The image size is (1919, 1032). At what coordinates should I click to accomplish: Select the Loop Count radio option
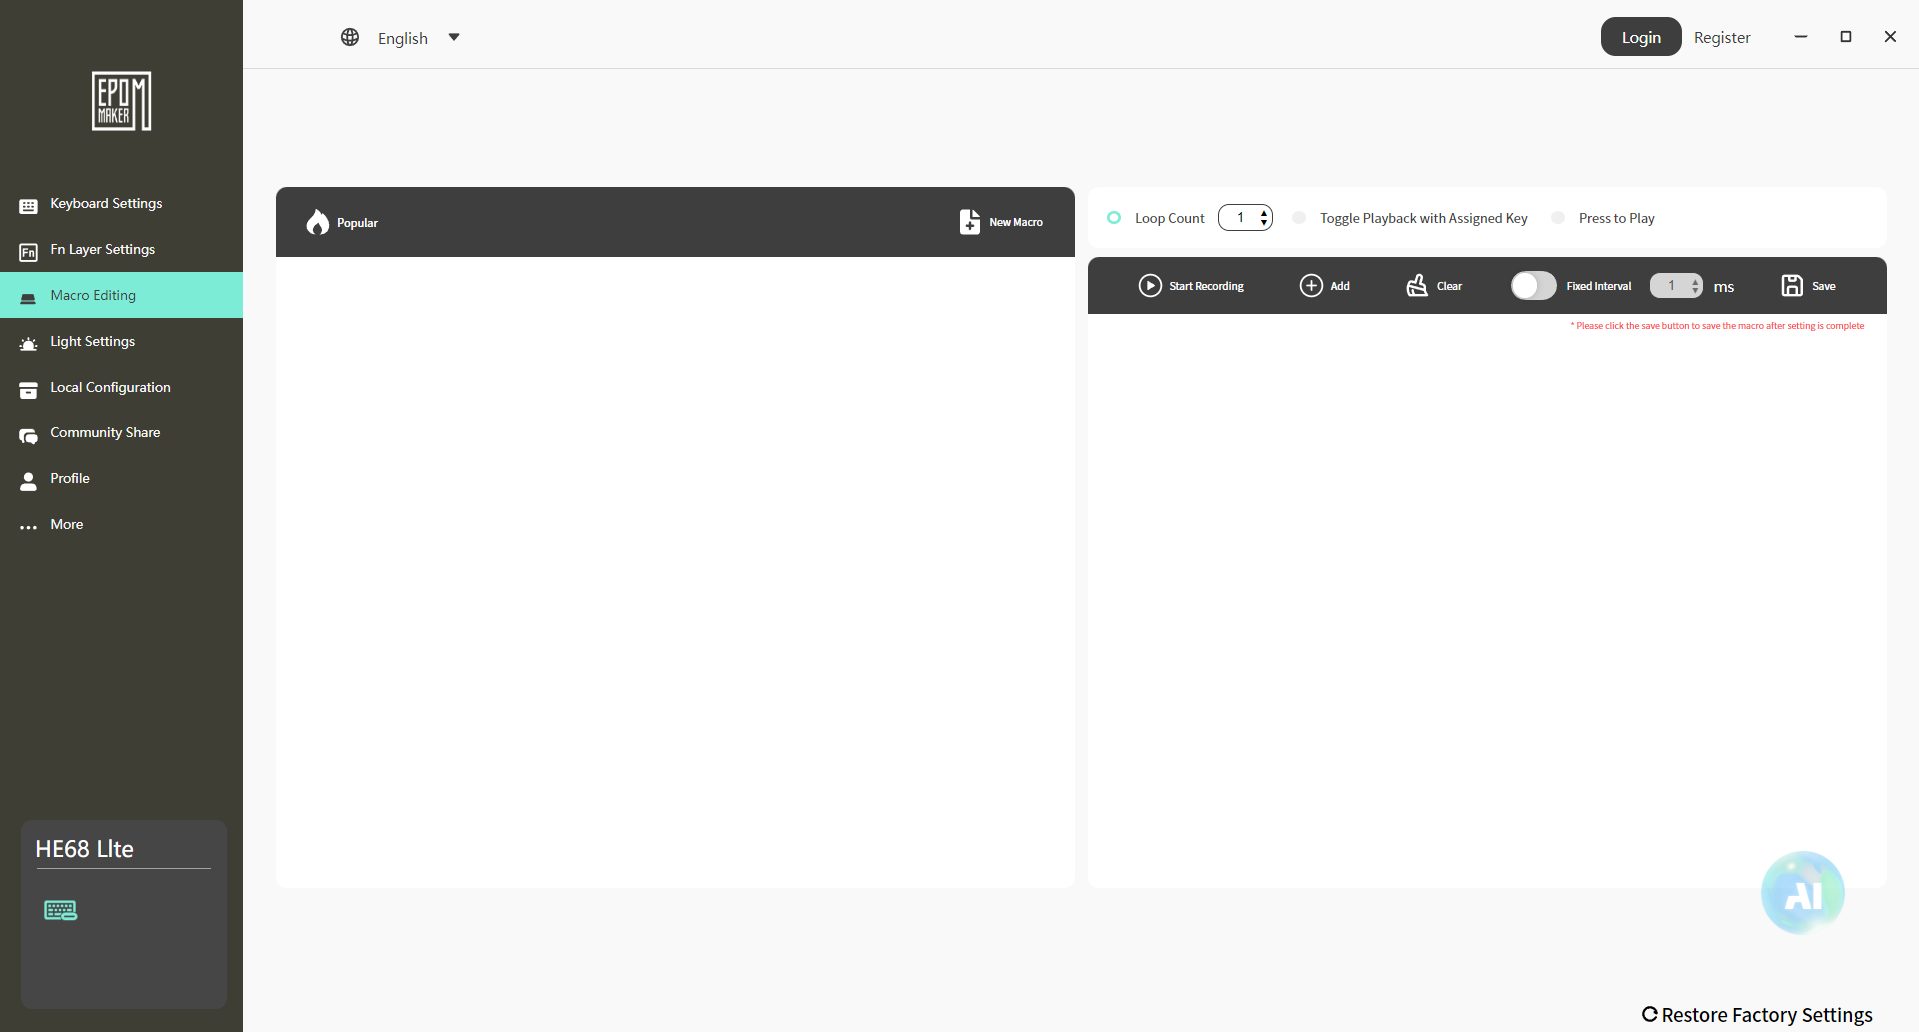[1114, 217]
